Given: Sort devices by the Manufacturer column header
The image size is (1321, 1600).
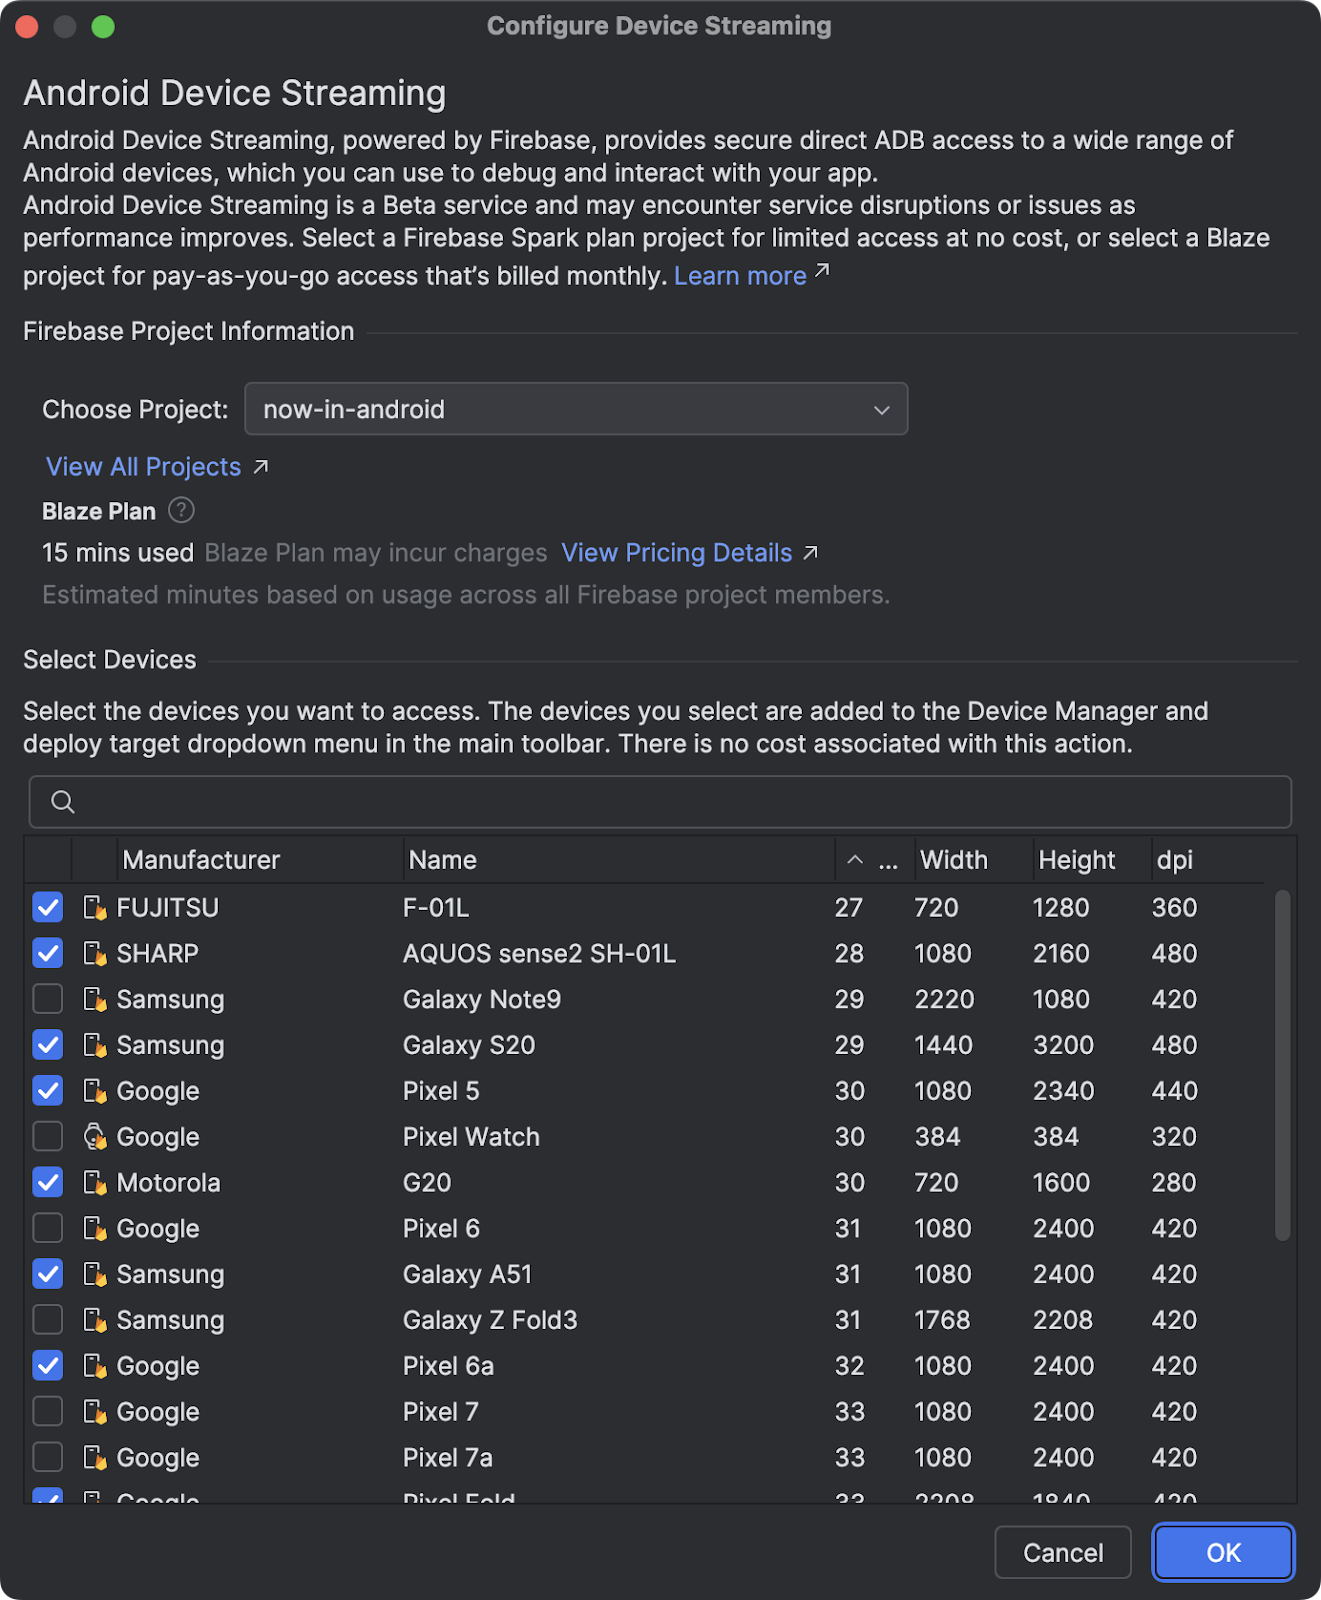Looking at the screenshot, I should [201, 860].
